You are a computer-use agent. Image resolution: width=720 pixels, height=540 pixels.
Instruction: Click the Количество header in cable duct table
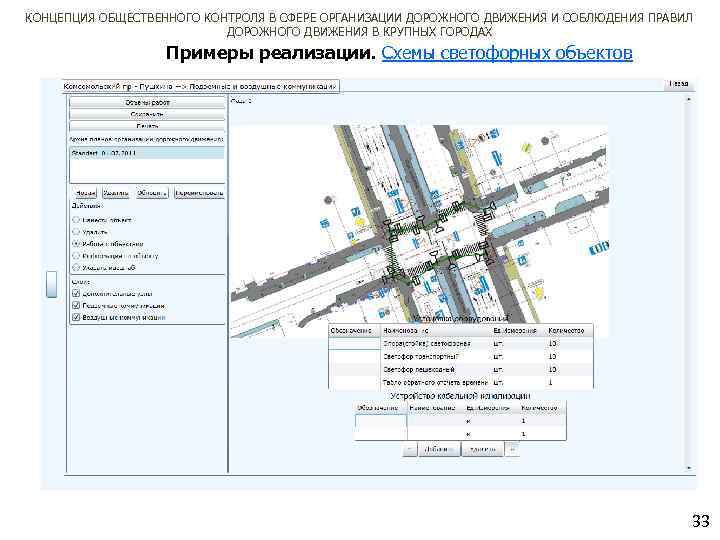point(542,408)
